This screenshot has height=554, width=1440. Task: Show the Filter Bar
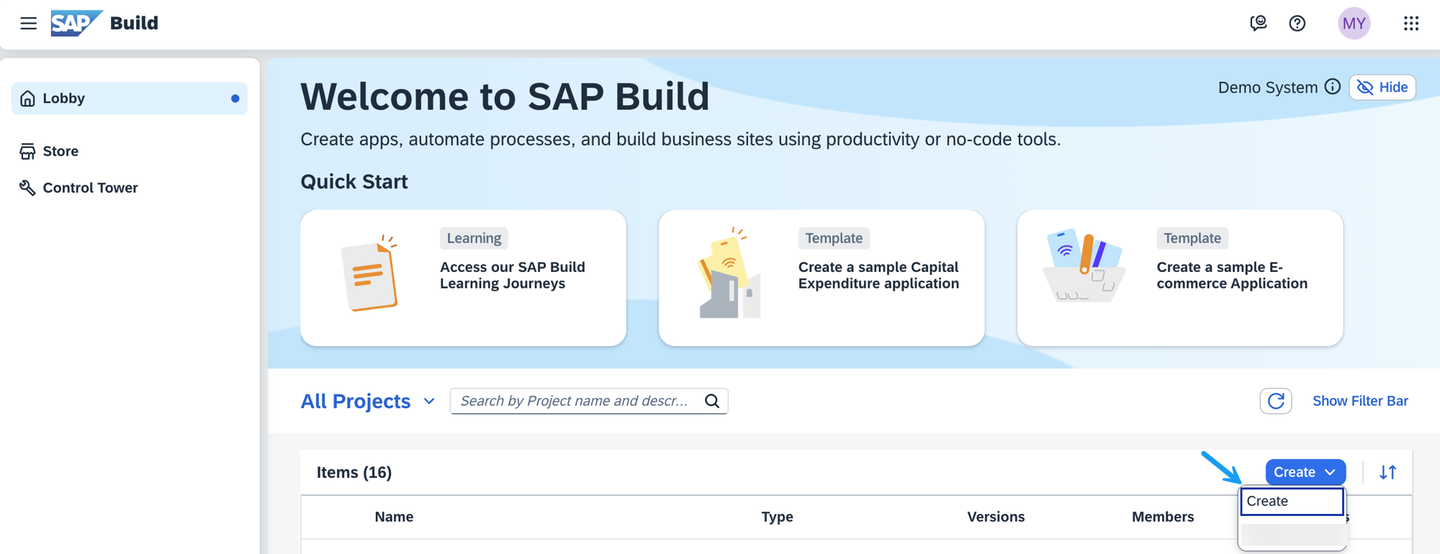click(1360, 401)
